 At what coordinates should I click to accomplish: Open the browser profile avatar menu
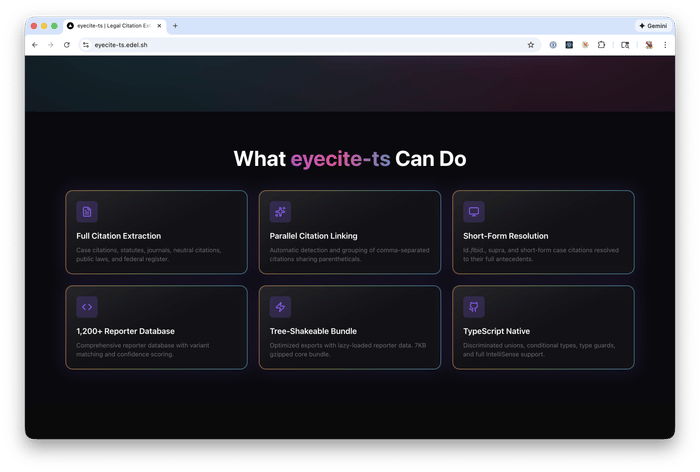tap(648, 45)
